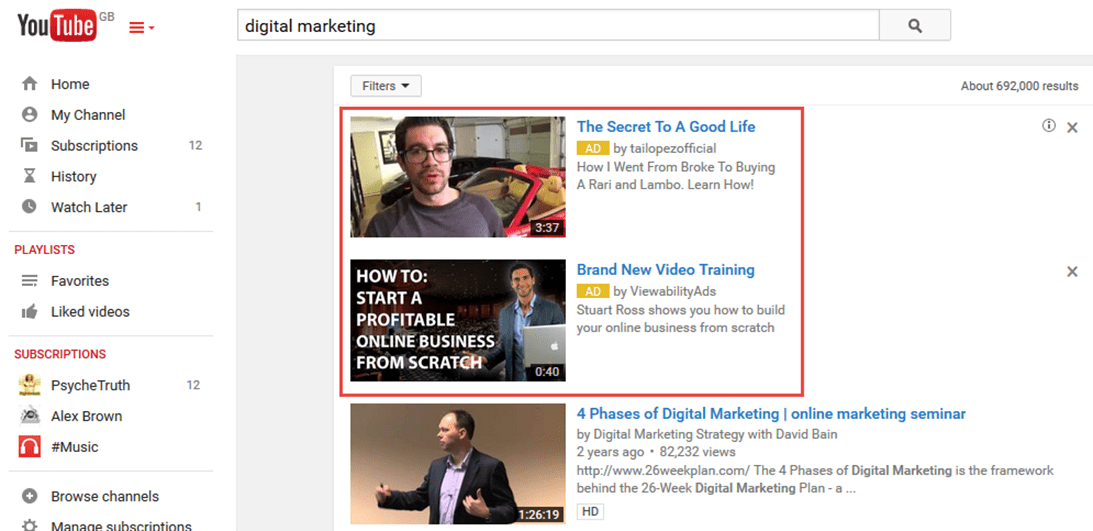Click the 82,232 views text
Viewport: 1093px width, 531px height.
696,452
